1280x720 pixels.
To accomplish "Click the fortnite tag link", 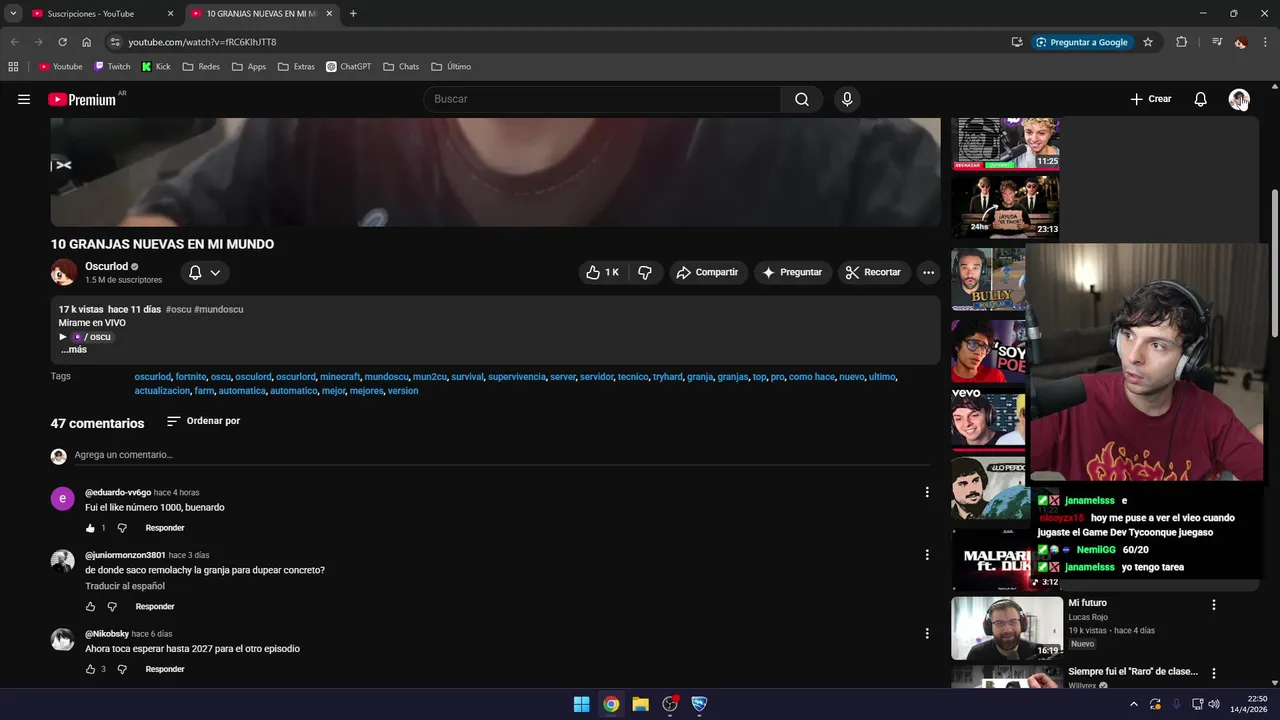I will pos(190,377).
